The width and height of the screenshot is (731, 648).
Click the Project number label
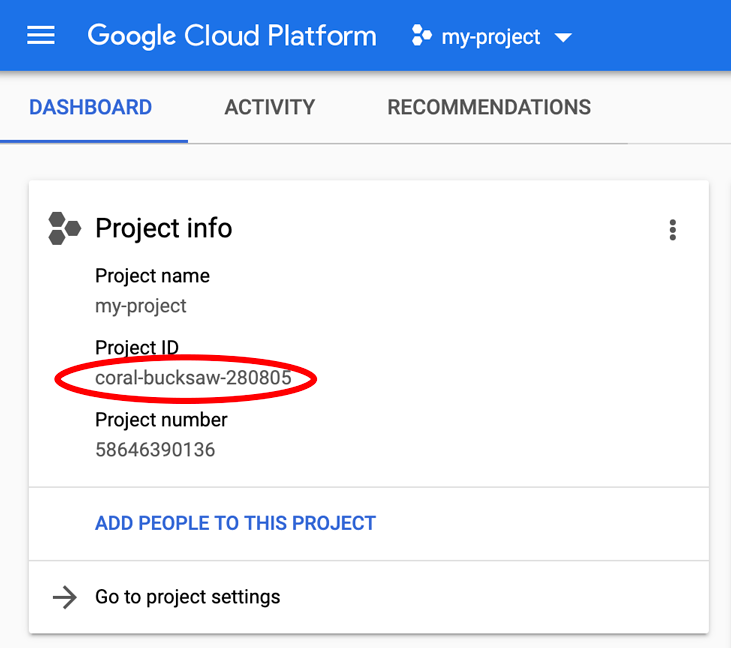(x=161, y=420)
